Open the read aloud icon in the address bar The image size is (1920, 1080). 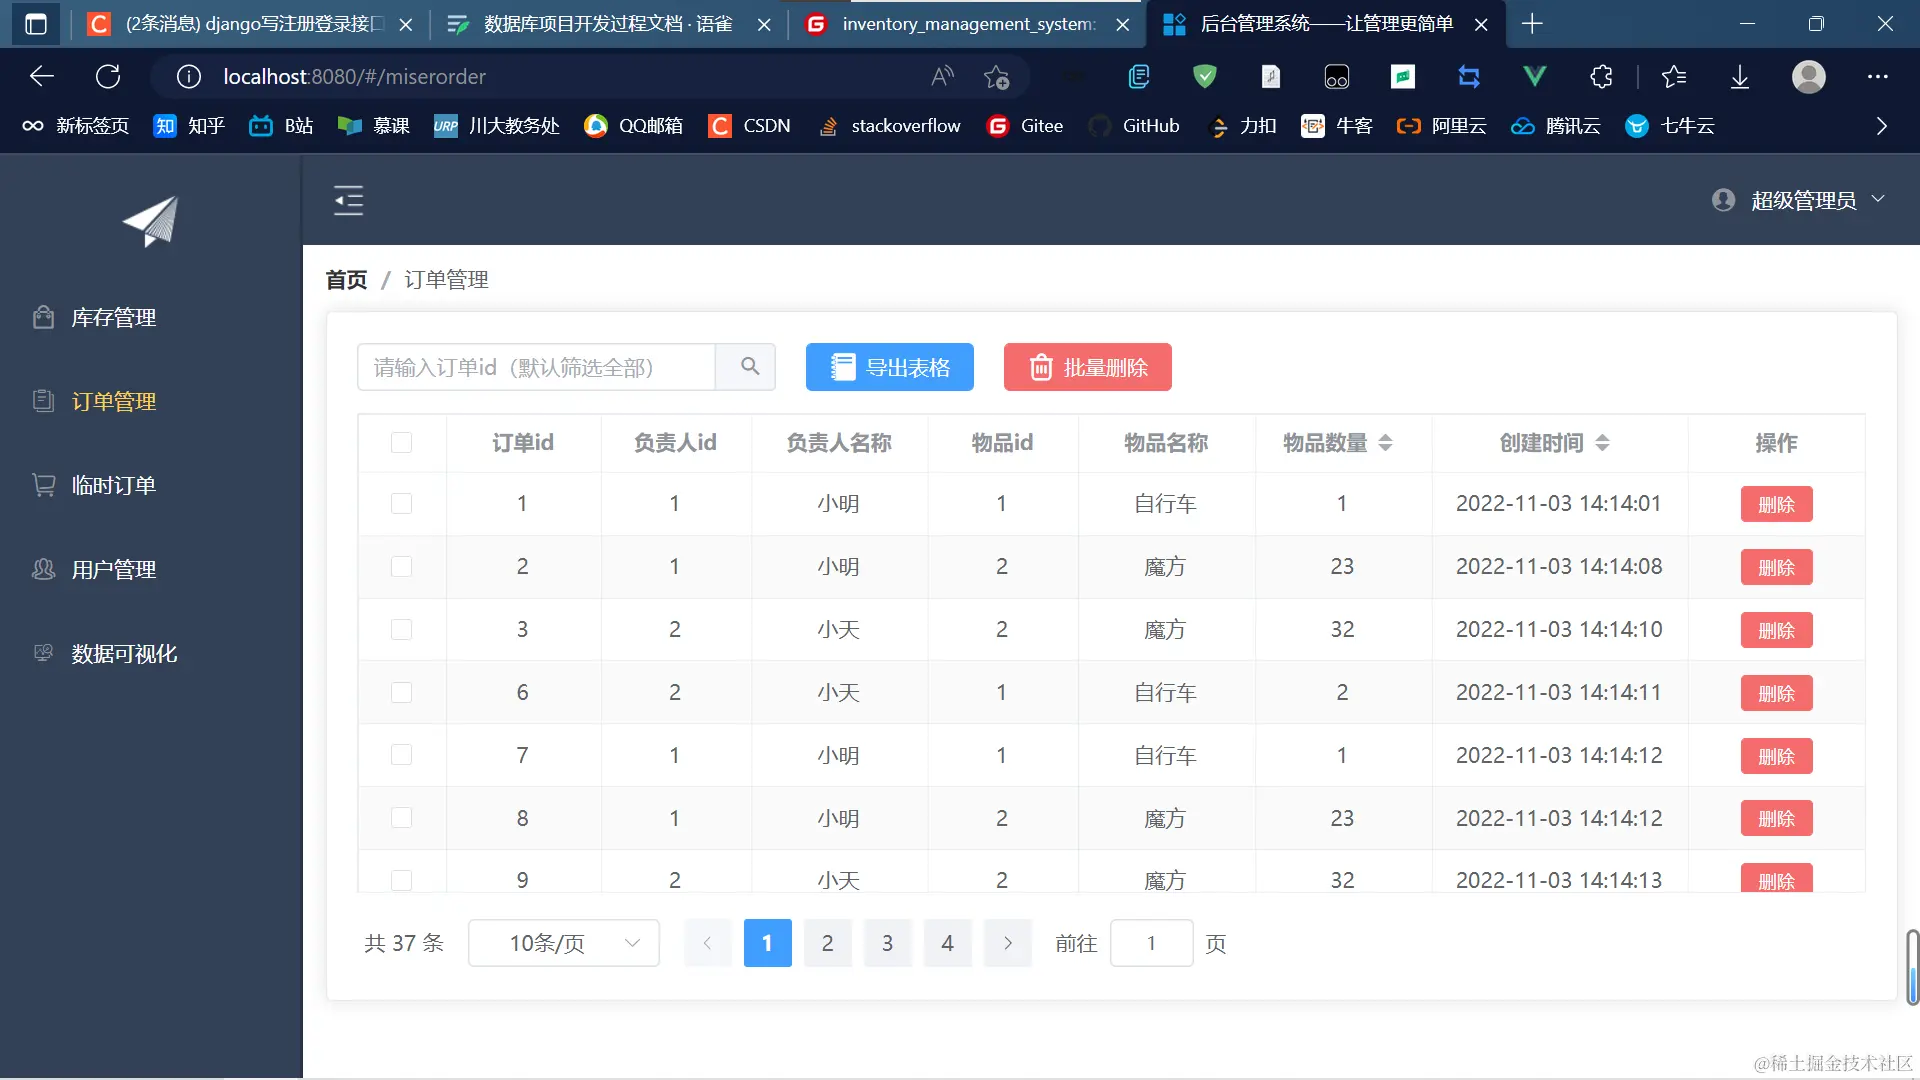coord(942,77)
